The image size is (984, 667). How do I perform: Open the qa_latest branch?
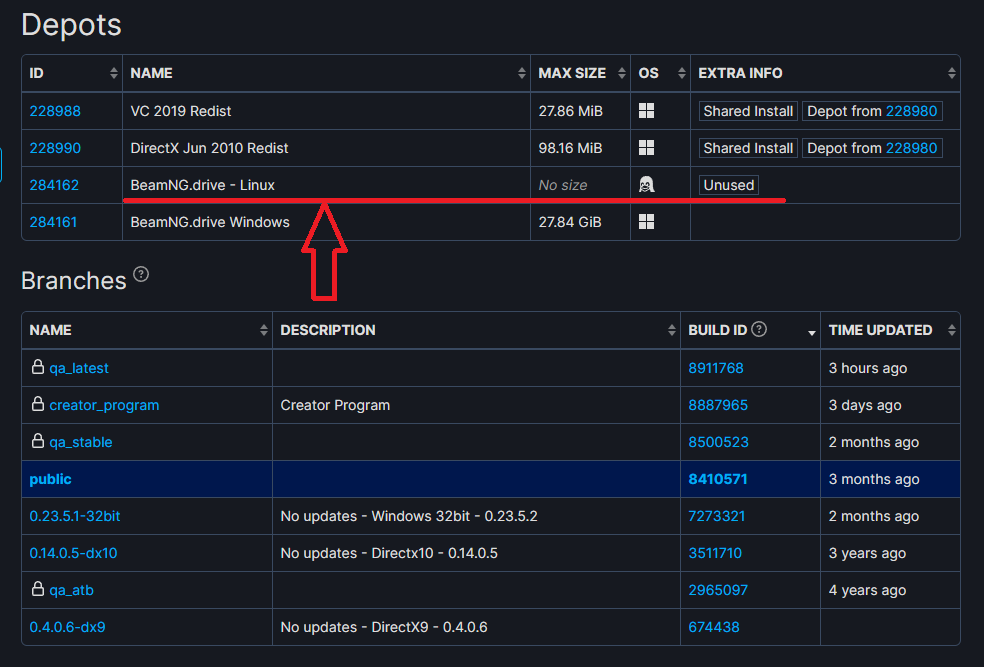pyautogui.click(x=79, y=368)
